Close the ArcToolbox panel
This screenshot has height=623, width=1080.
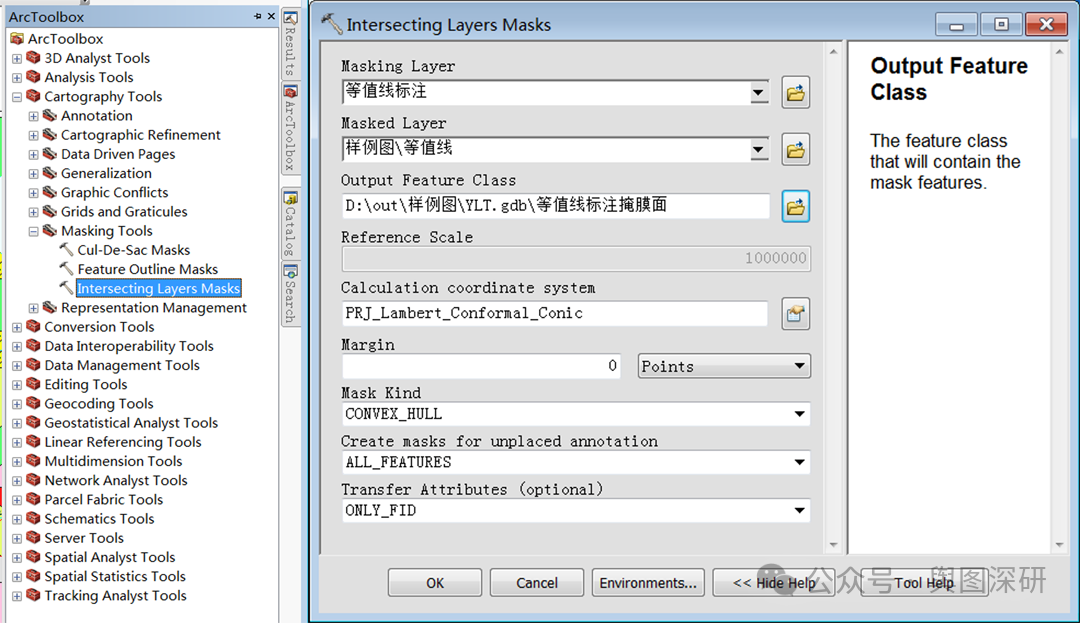pos(271,16)
